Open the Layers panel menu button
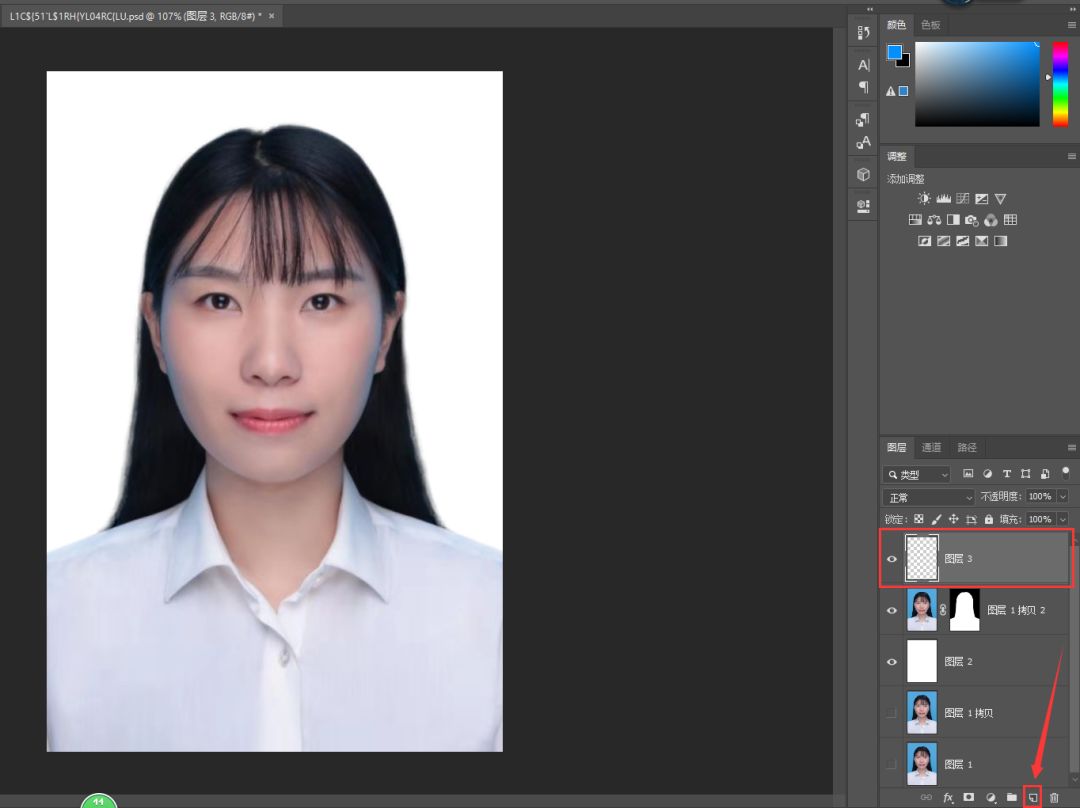The width and height of the screenshot is (1080, 808). pos(1071,448)
